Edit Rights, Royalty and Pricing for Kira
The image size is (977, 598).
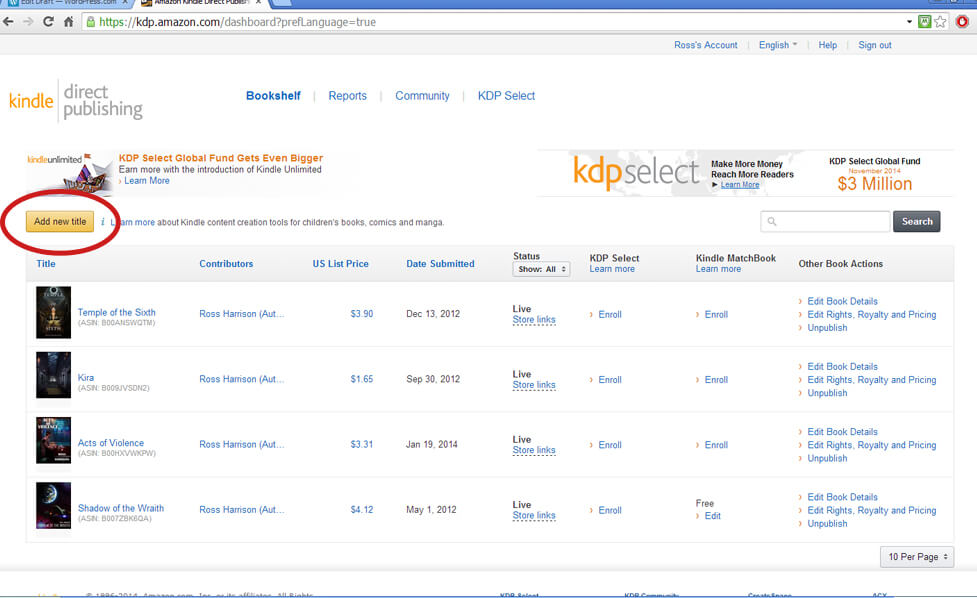pos(872,380)
